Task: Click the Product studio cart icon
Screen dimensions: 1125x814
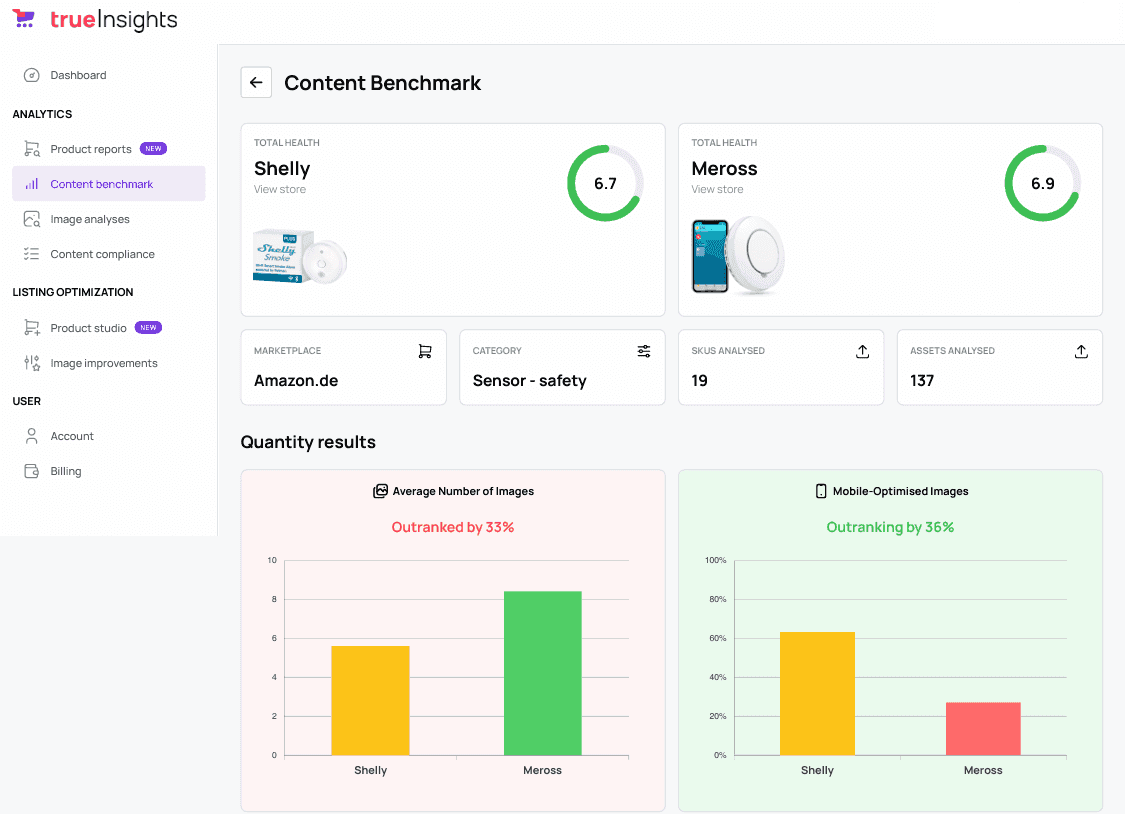Action: coord(32,328)
